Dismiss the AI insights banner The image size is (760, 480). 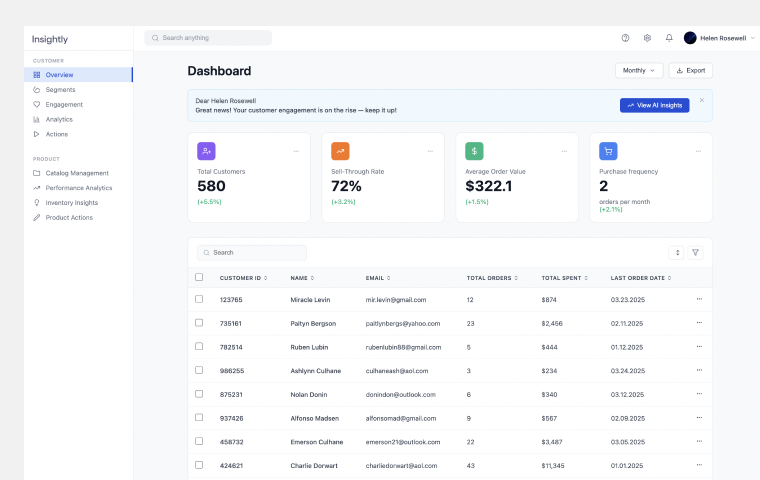pyautogui.click(x=702, y=100)
